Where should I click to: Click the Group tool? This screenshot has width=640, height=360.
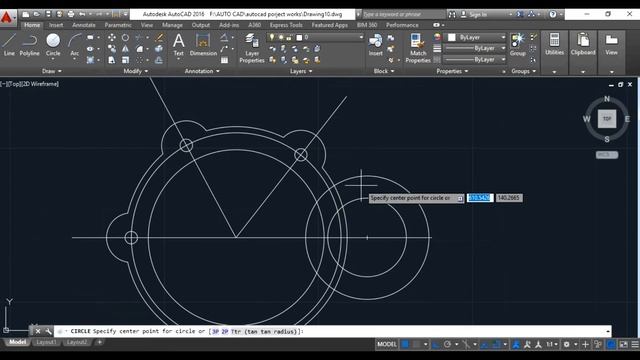(x=517, y=44)
